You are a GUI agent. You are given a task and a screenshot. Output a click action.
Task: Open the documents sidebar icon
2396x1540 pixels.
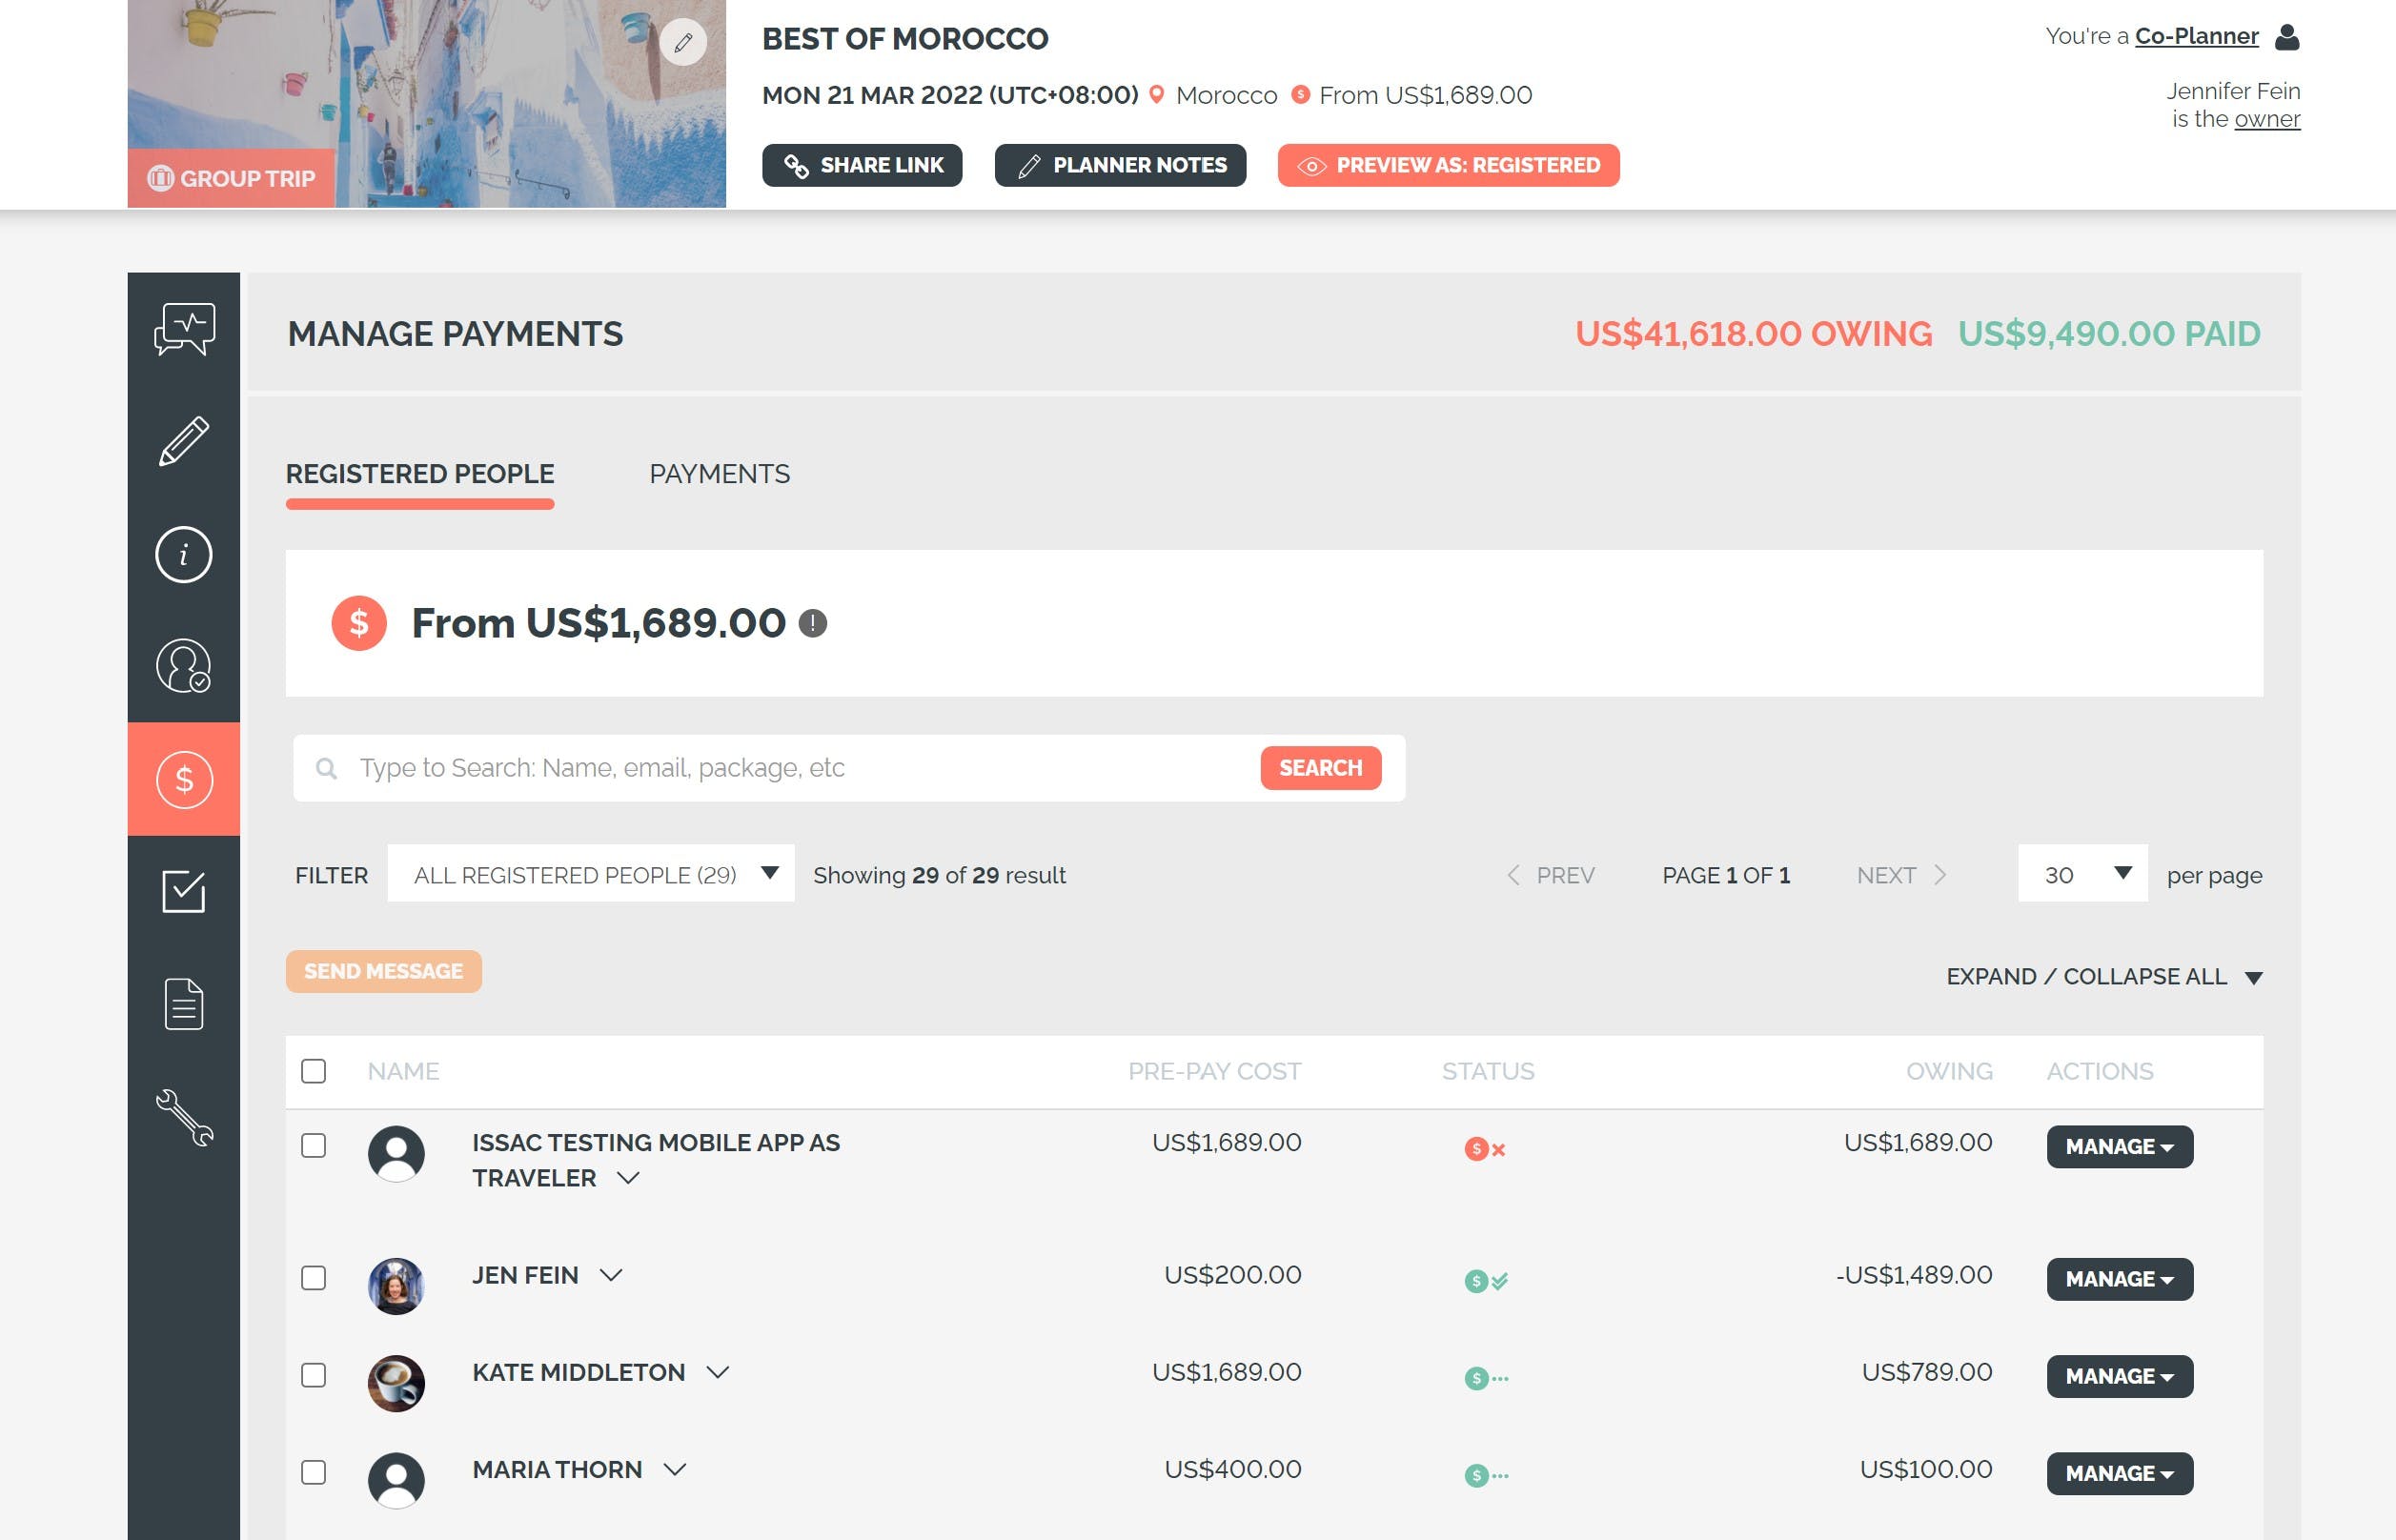coord(184,1003)
